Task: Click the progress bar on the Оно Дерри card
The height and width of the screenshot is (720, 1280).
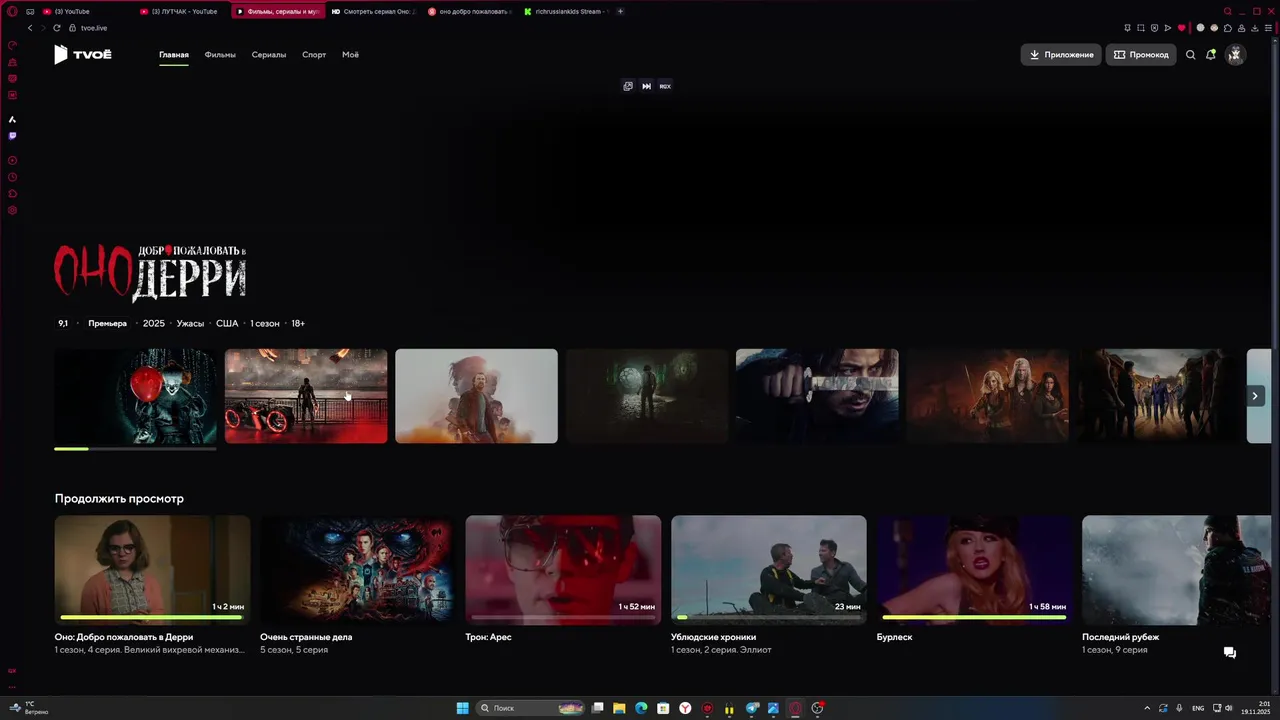Action: click(152, 617)
